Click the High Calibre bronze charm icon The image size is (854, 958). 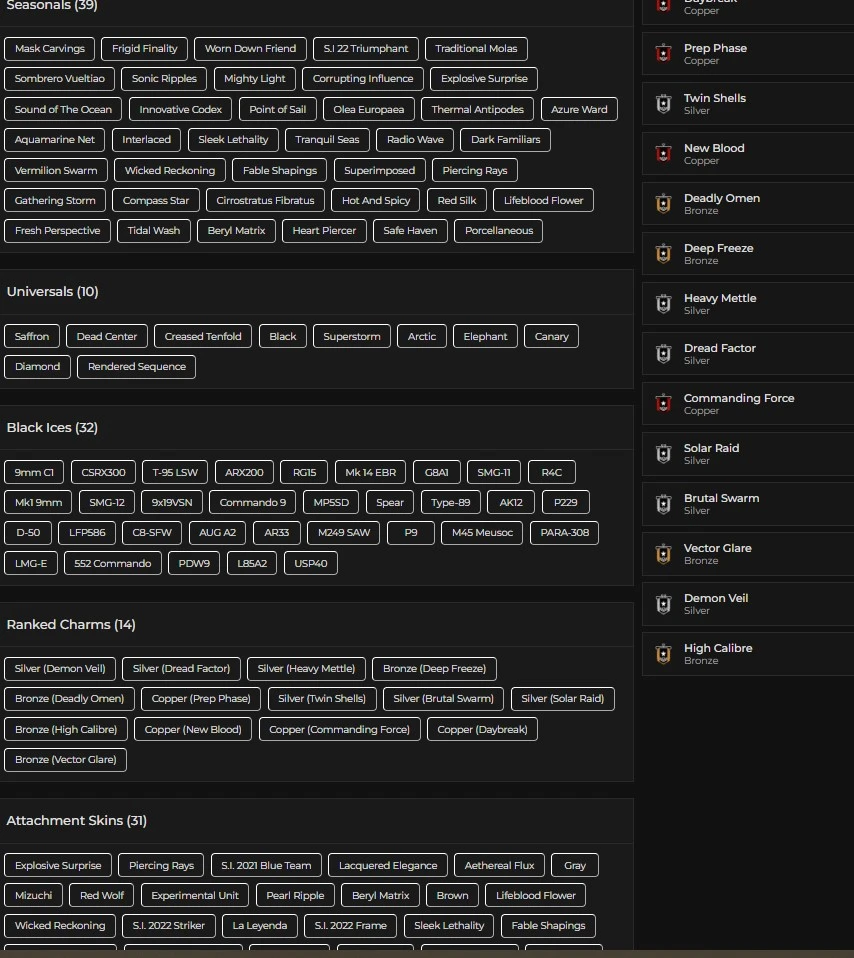point(663,654)
